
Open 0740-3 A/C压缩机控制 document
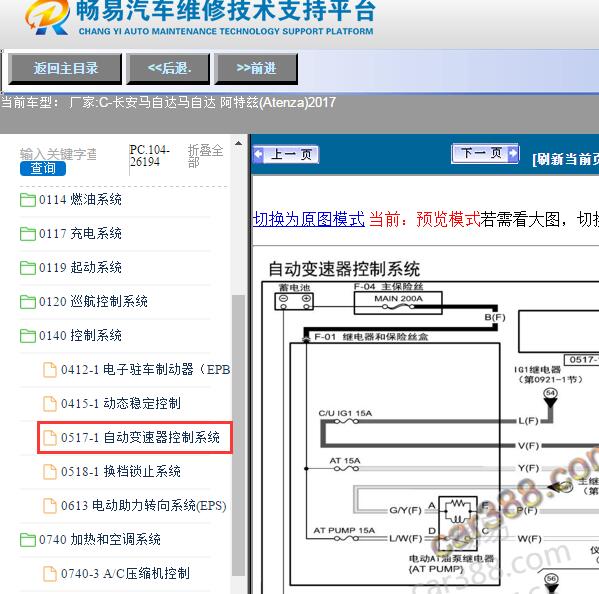125,573
